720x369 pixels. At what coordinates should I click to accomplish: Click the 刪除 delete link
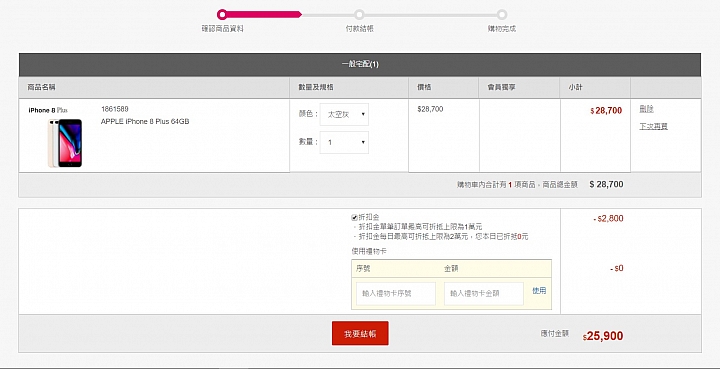[x=647, y=109]
